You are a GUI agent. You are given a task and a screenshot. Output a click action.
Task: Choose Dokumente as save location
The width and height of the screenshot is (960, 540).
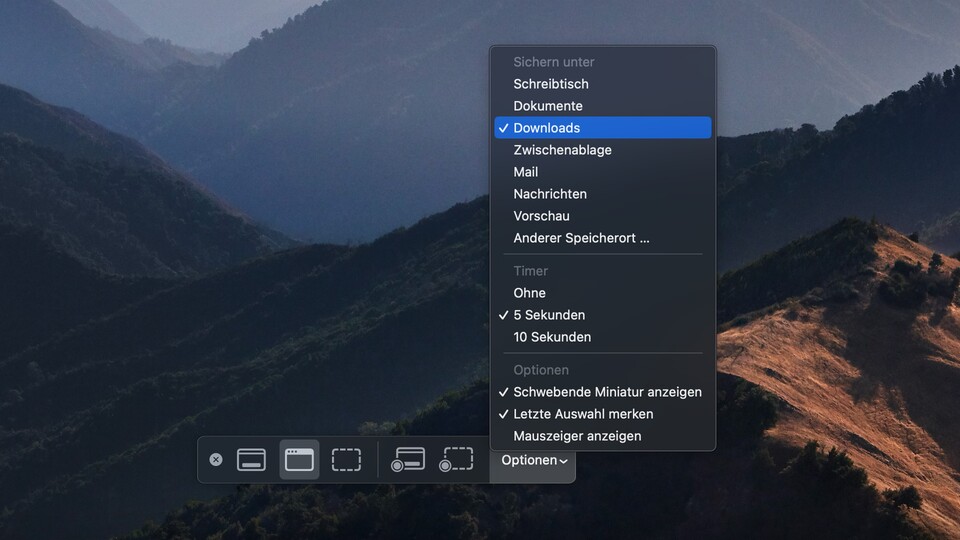click(603, 106)
